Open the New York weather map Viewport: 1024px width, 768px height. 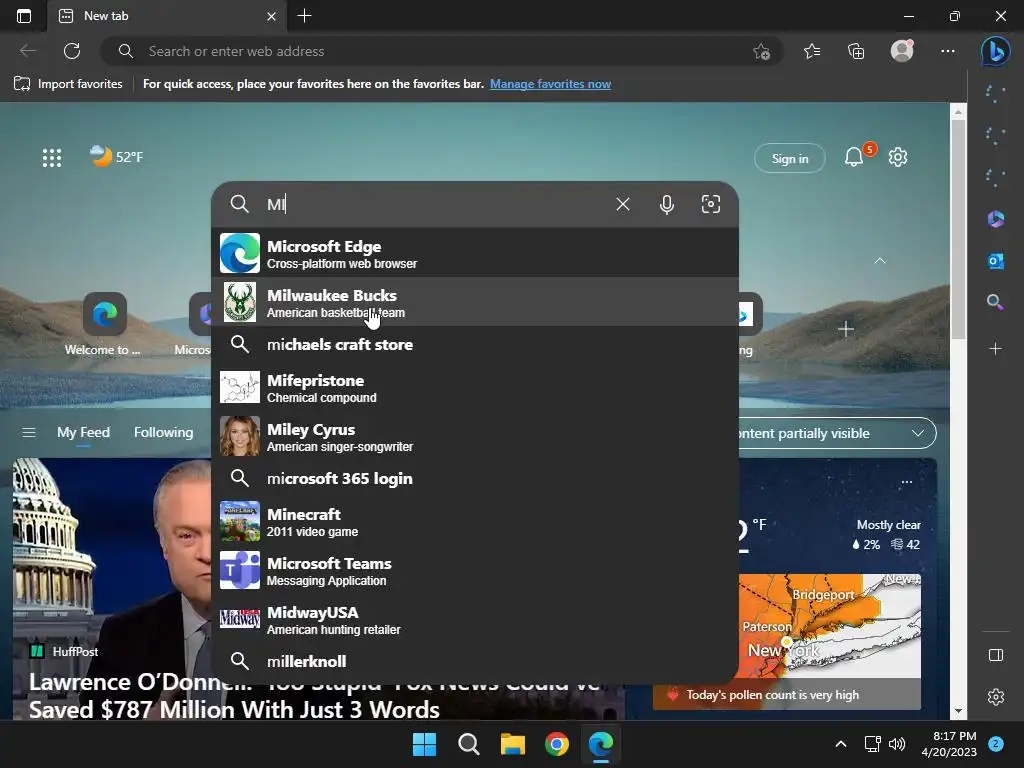point(829,626)
